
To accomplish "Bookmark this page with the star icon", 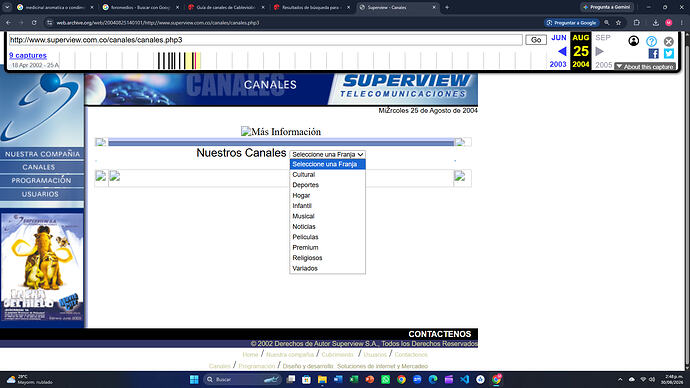I will click(x=618, y=22).
